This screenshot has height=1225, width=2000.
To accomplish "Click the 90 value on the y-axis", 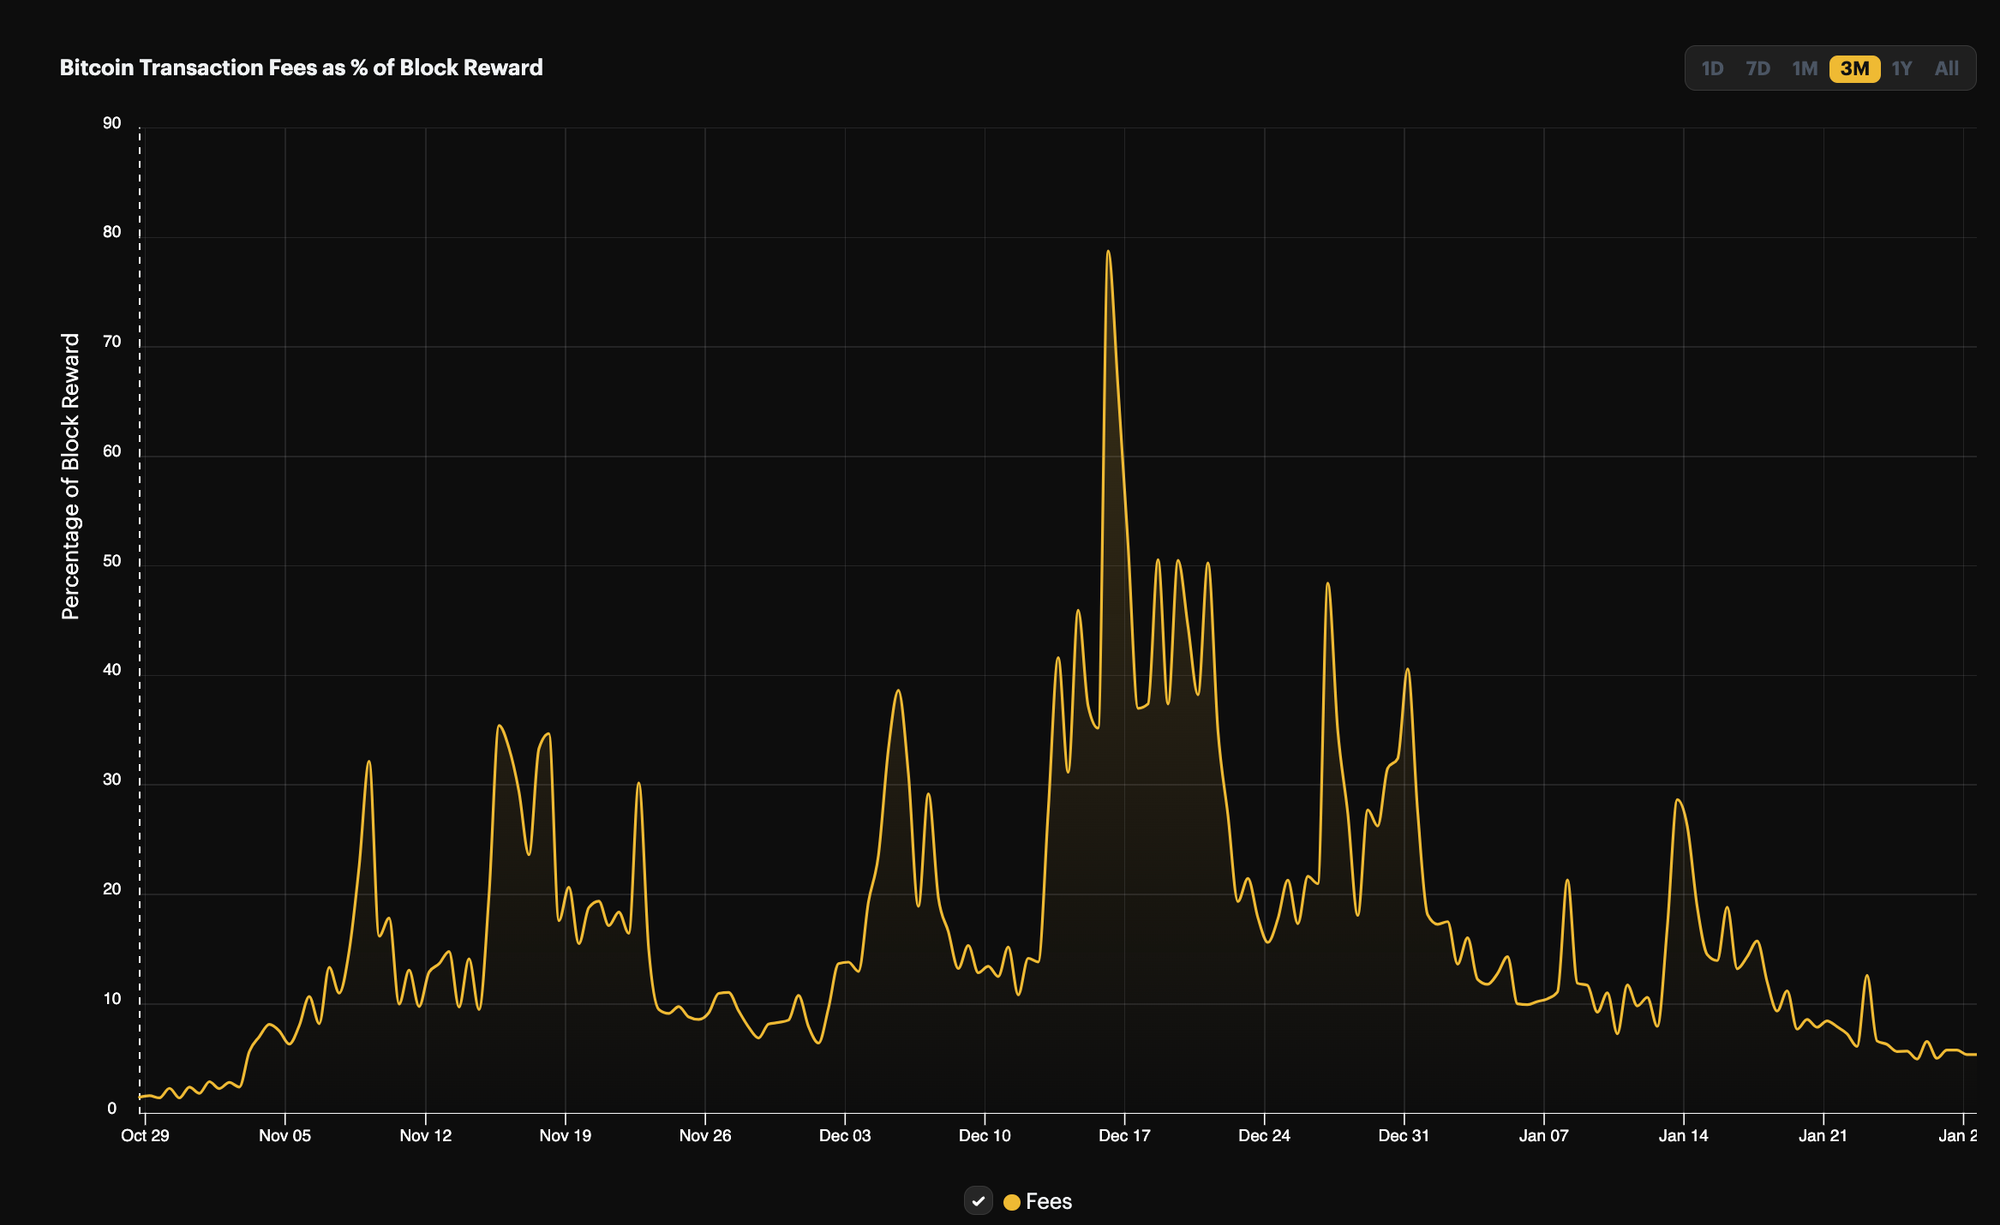I will [112, 123].
